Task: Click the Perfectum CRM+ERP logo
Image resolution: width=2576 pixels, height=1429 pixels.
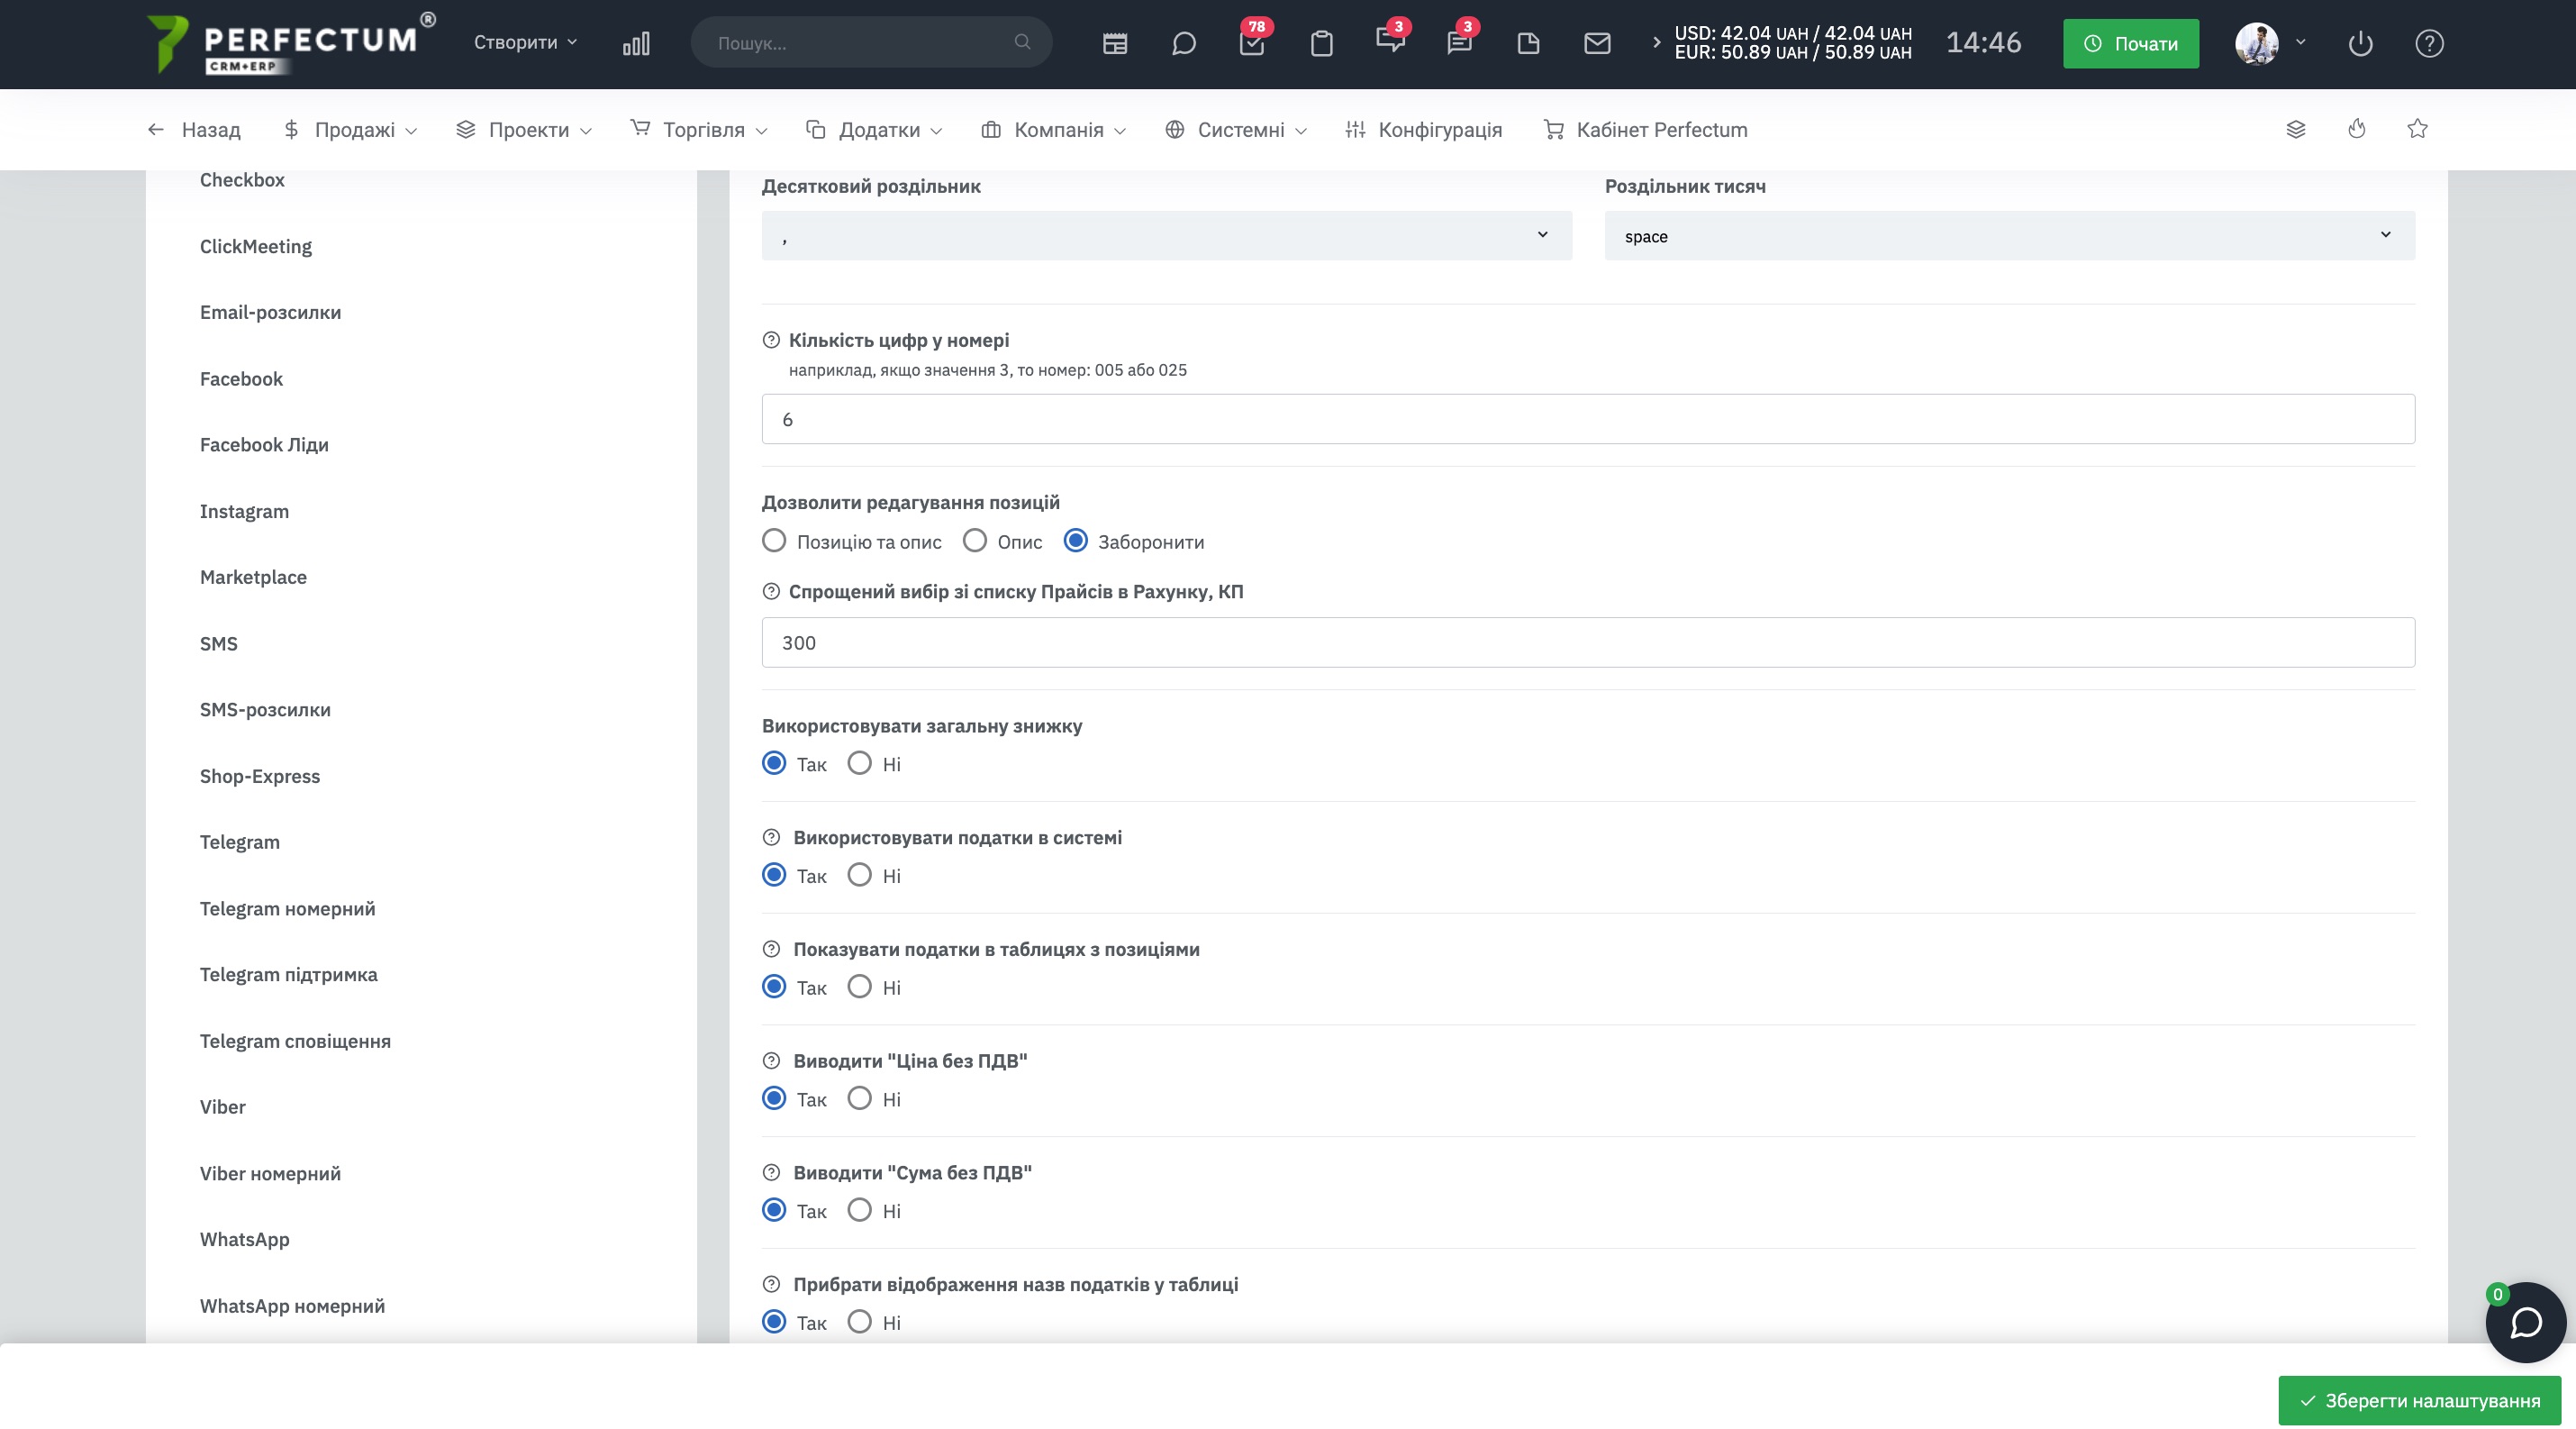Action: tap(290, 43)
